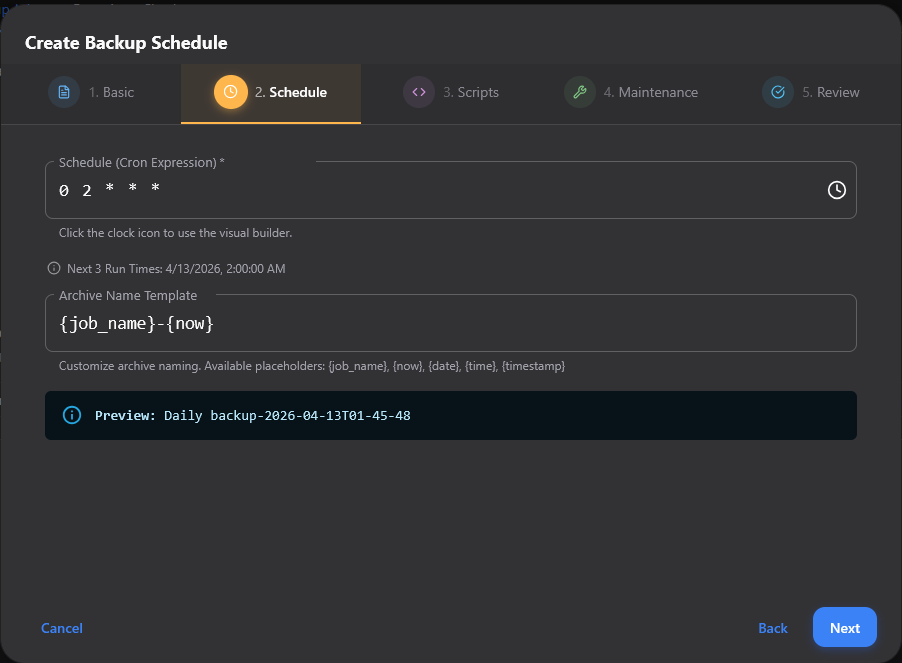This screenshot has width=902, height=663.
Task: Click the Next button
Action: coord(844,628)
